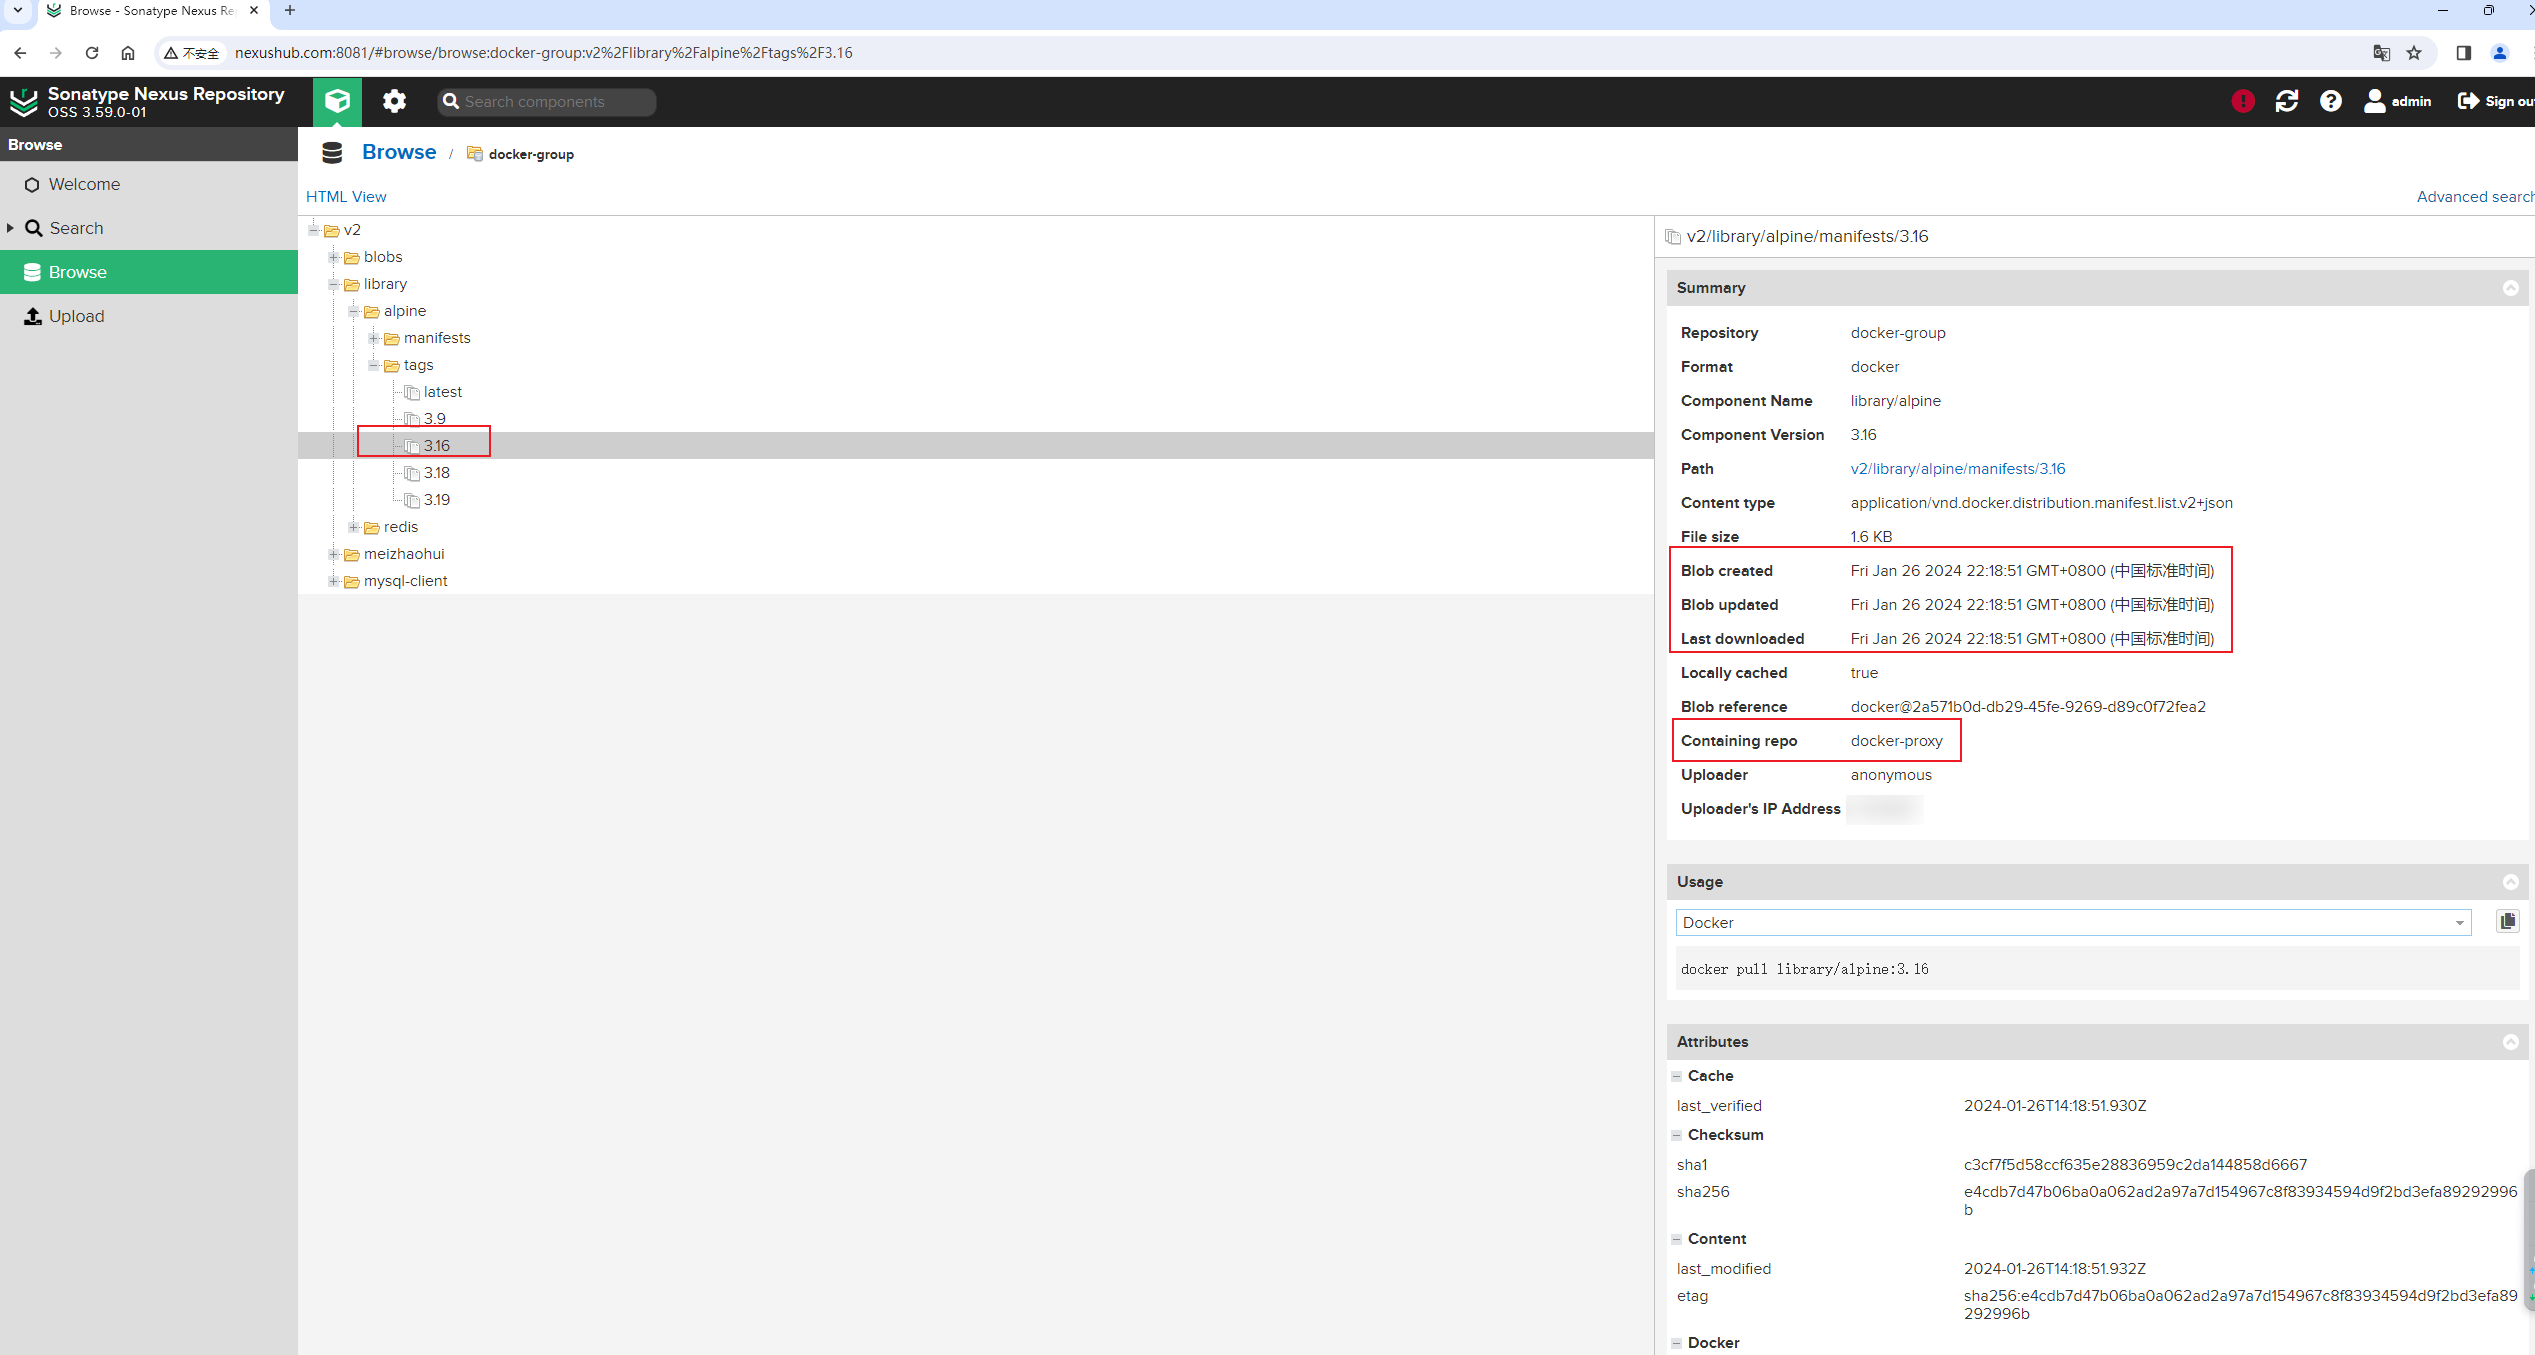Click the docker pull command text
The height and width of the screenshot is (1355, 2535).
point(1804,969)
